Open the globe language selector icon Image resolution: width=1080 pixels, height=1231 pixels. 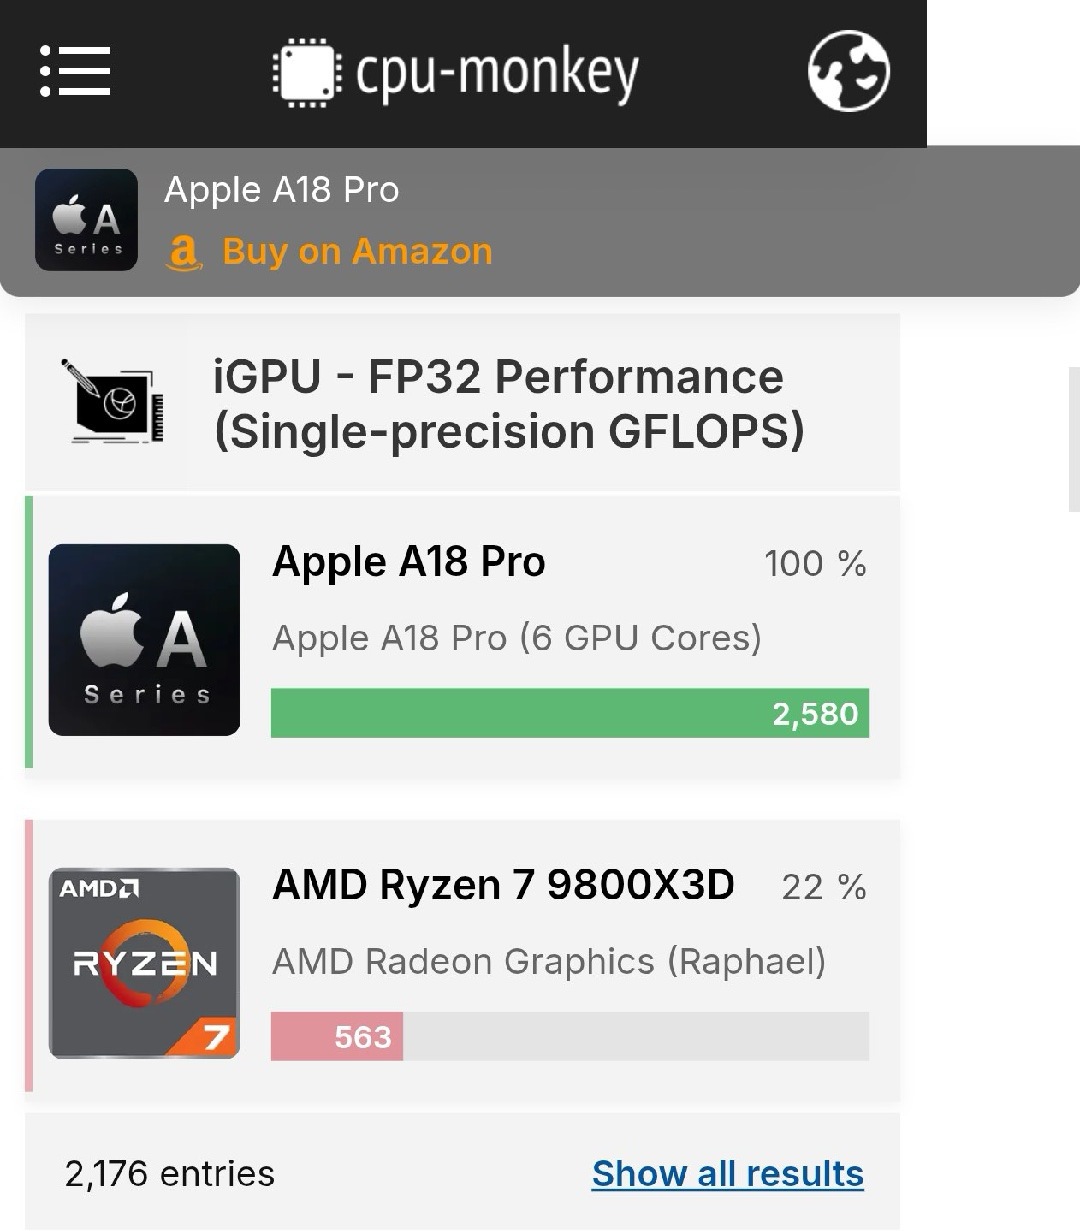click(x=848, y=71)
